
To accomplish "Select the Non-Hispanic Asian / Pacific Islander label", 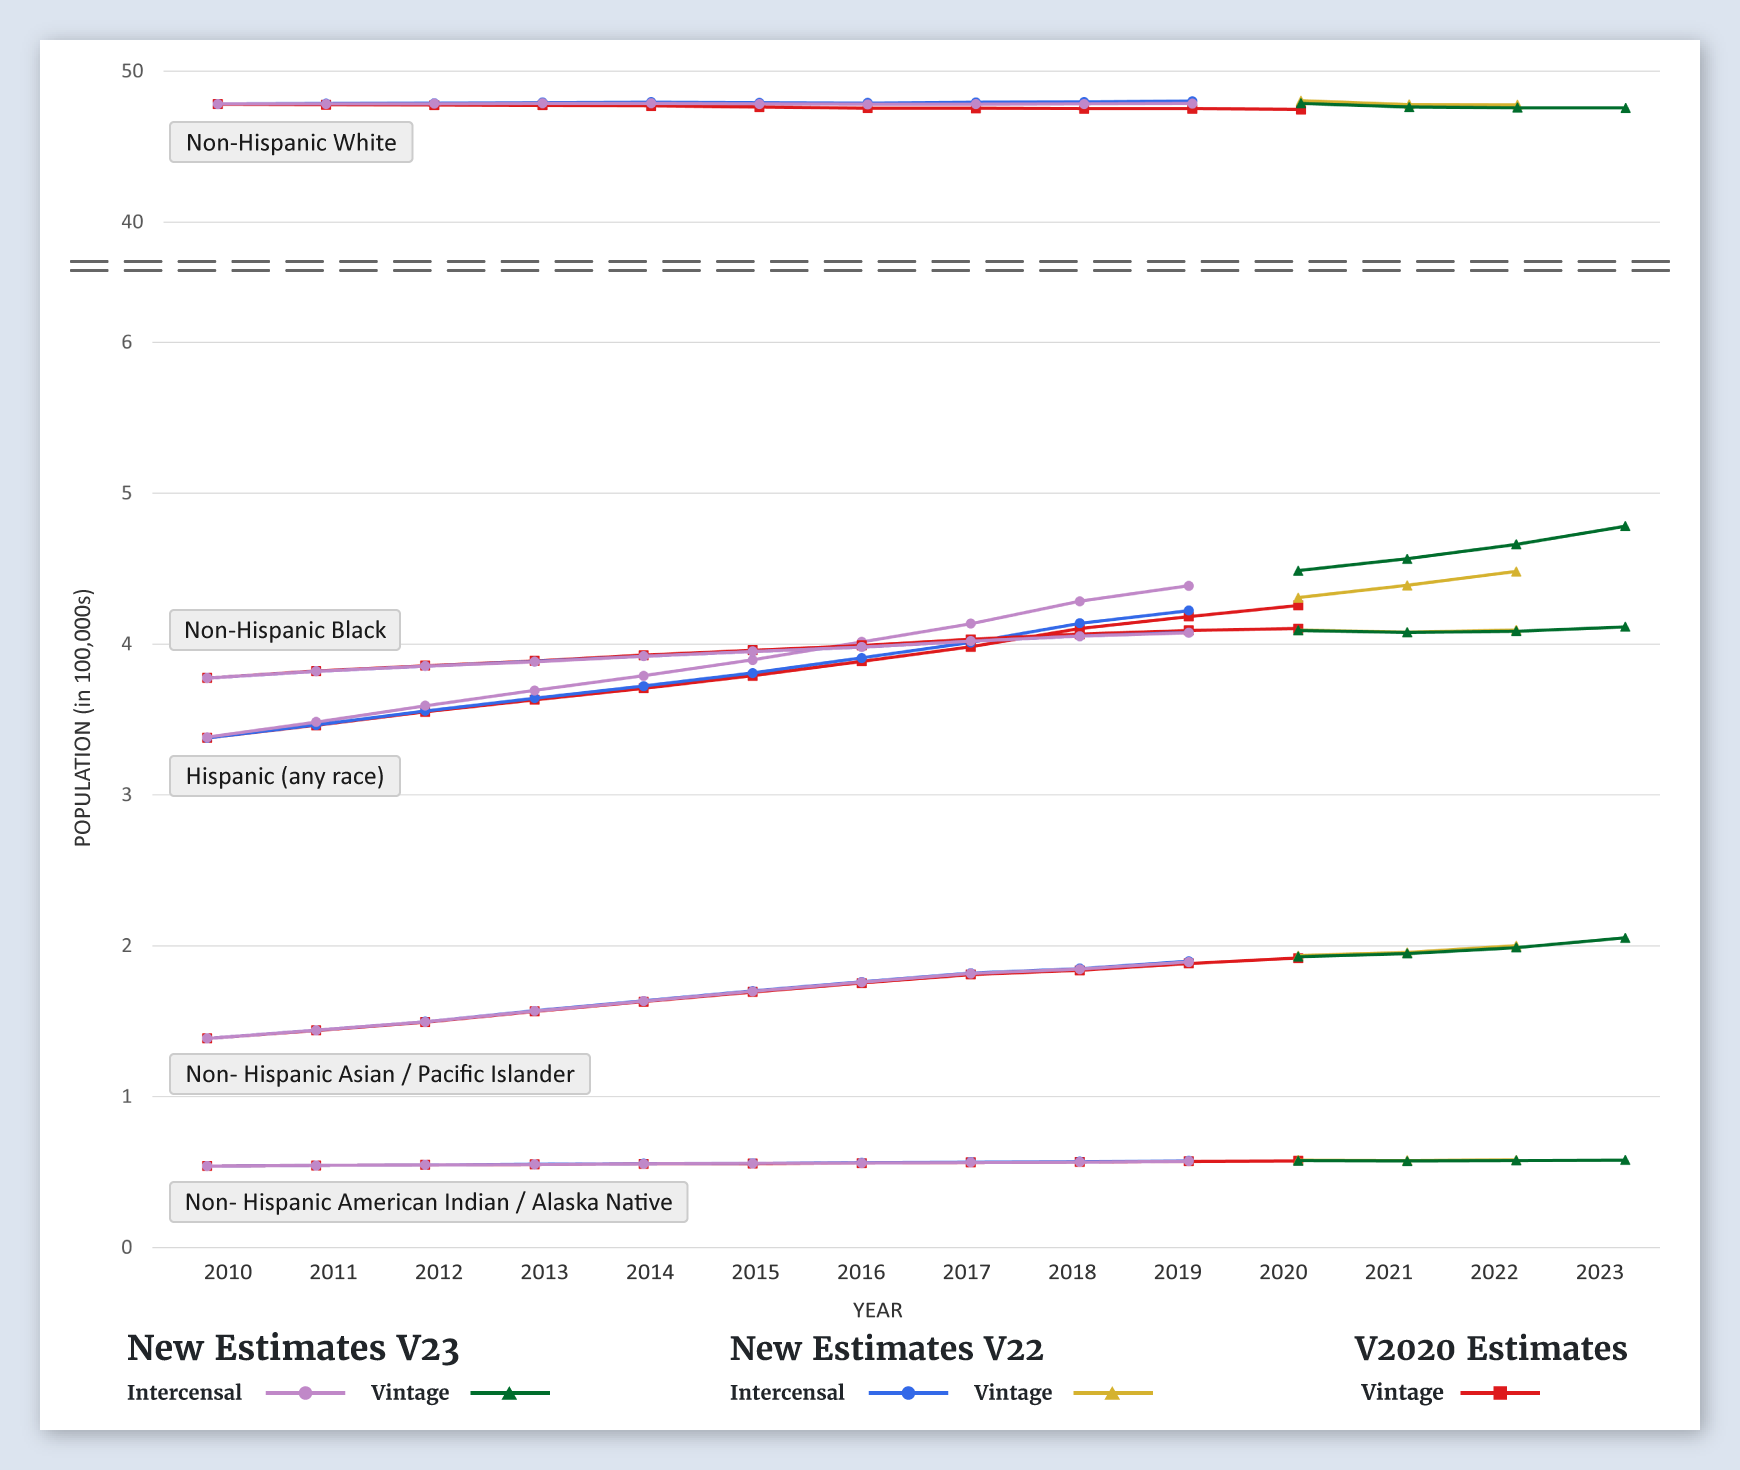I will coord(380,1074).
